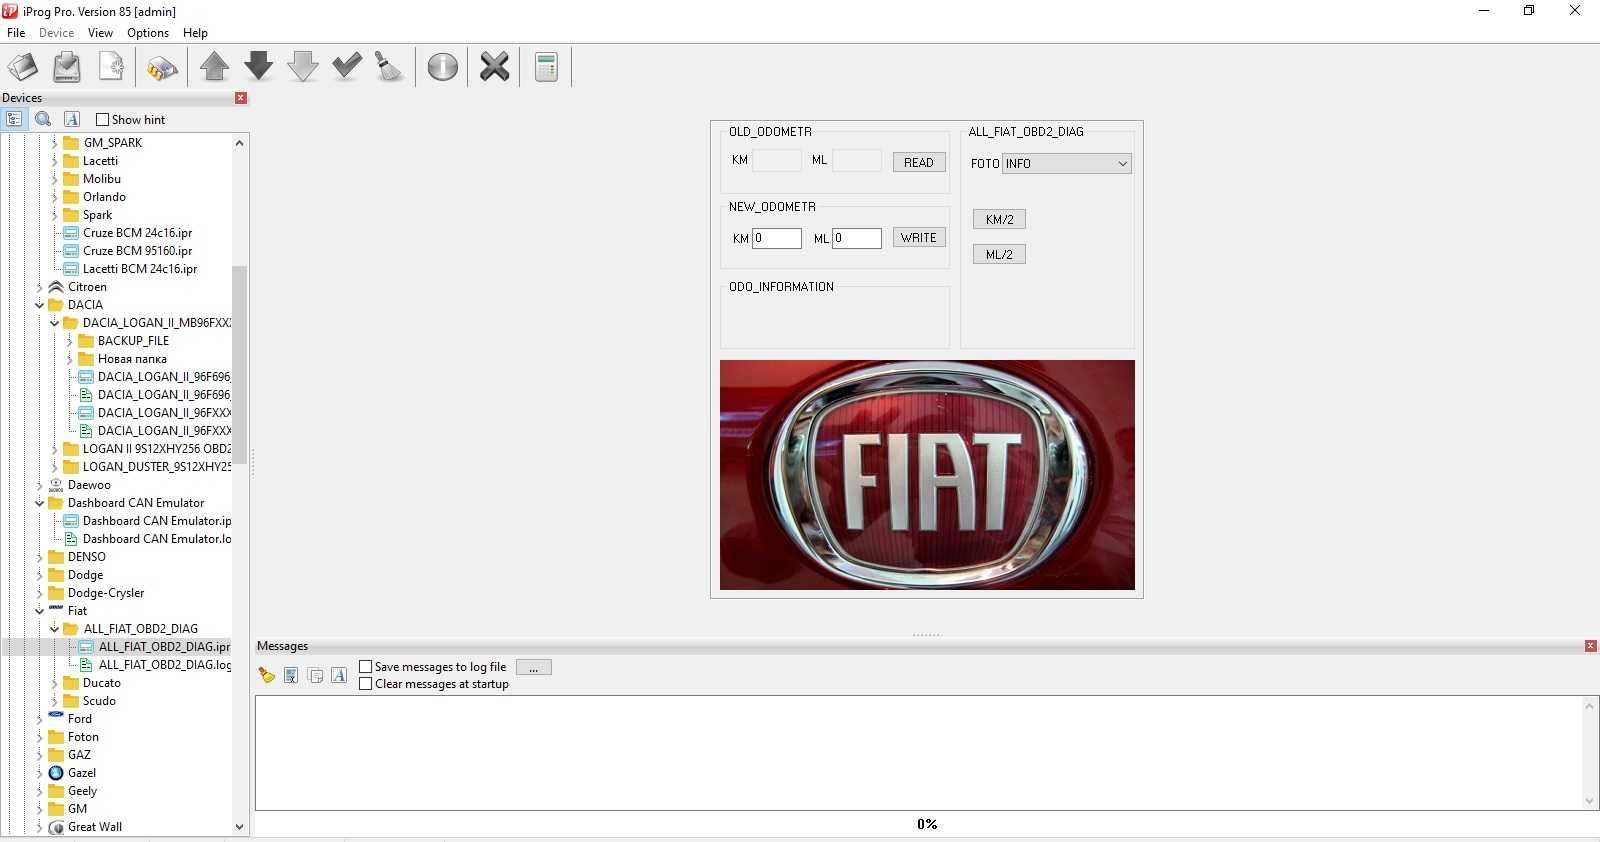This screenshot has height=842, width=1600.
Task: Click the '...' log file browse button
Action: click(533, 667)
